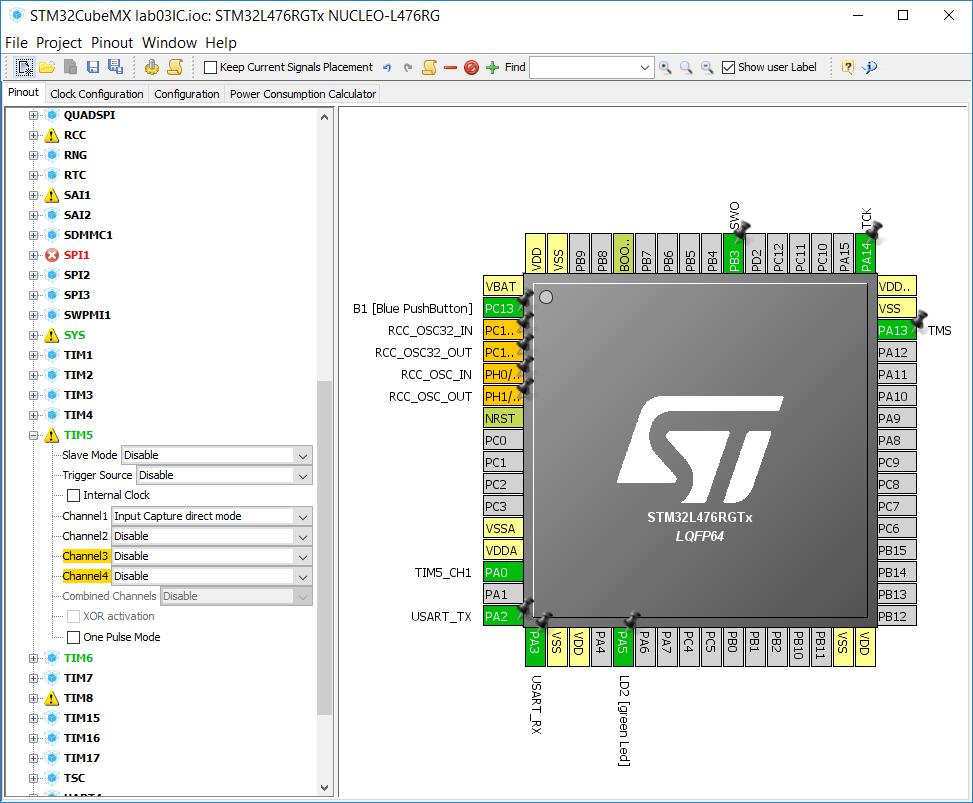
Task: Click the XOR activation checkbox
Action: coord(73,616)
